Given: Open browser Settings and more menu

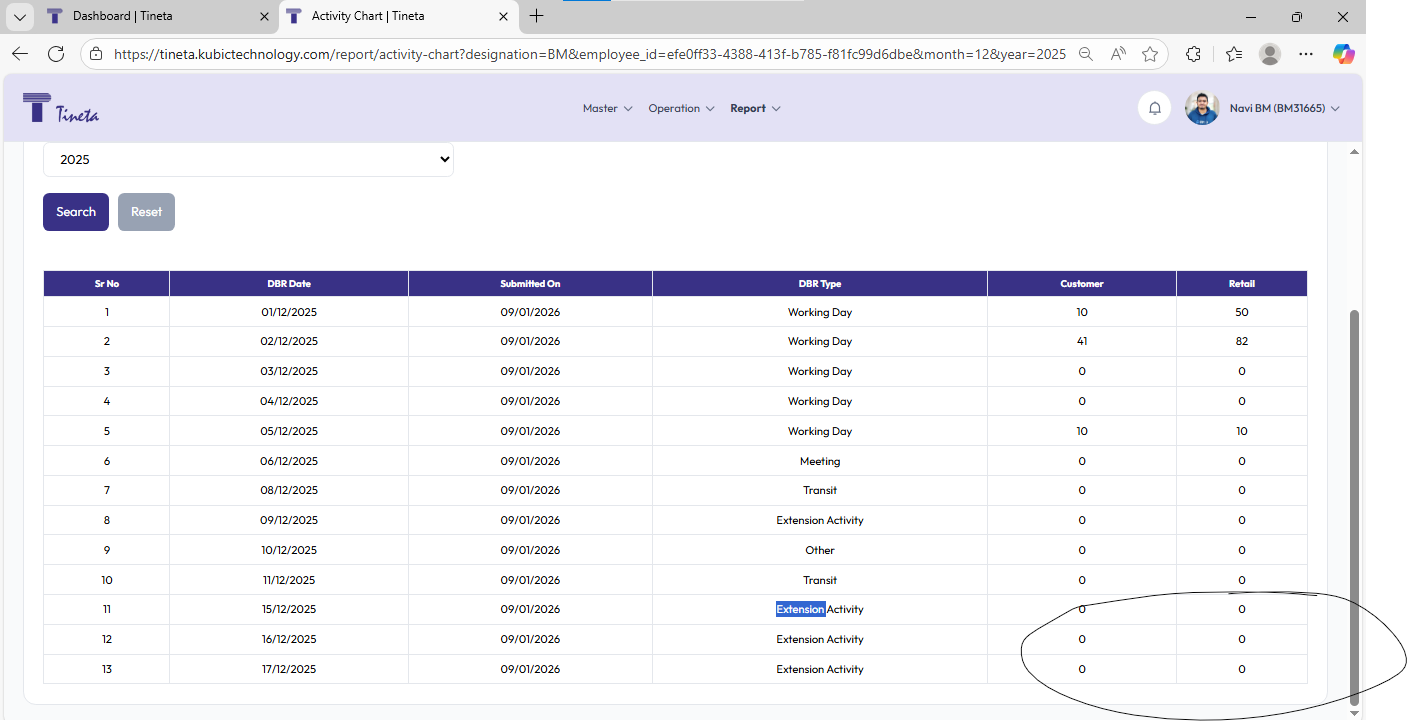Looking at the screenshot, I should point(1306,54).
